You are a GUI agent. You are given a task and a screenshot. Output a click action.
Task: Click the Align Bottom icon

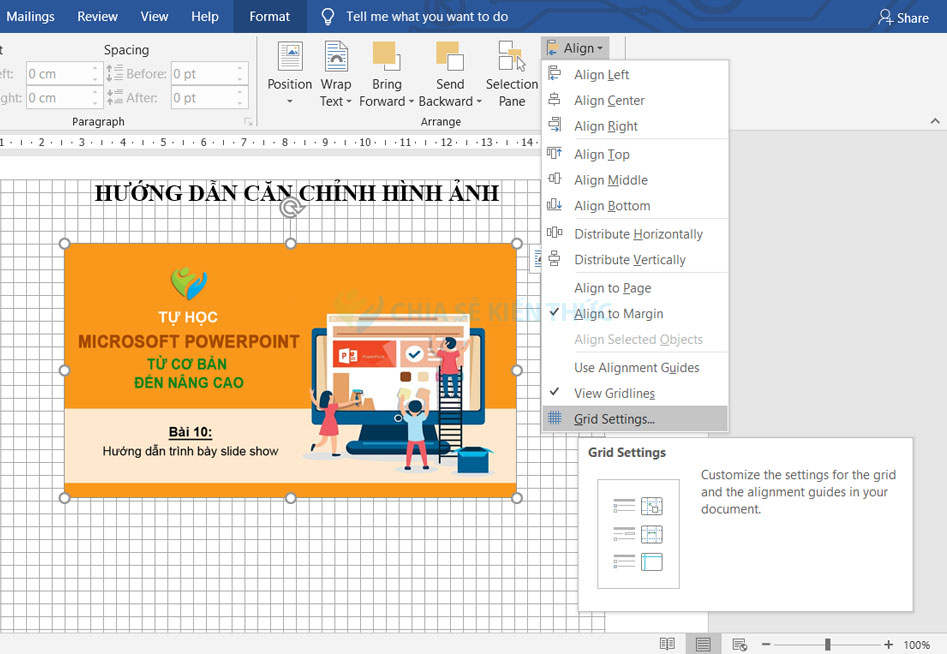point(554,205)
